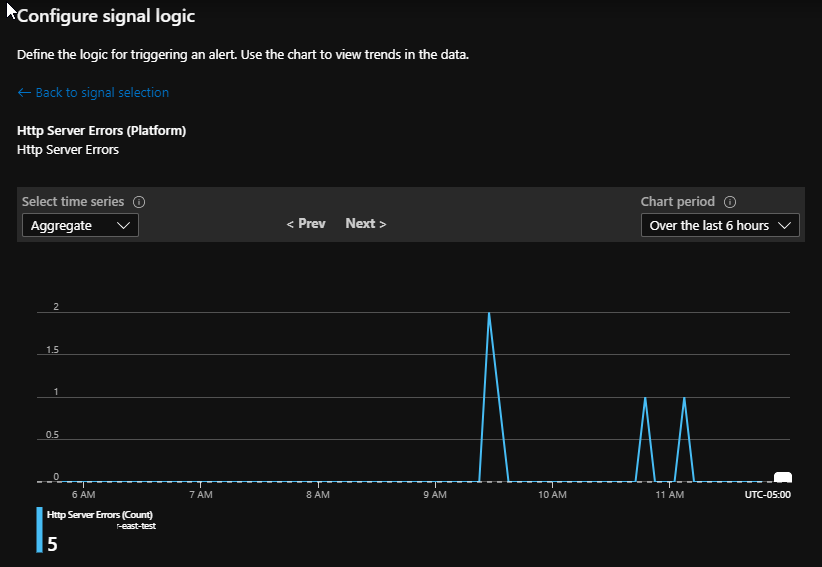Click the legend total value 5
This screenshot has height=567, width=822.
pos(52,545)
